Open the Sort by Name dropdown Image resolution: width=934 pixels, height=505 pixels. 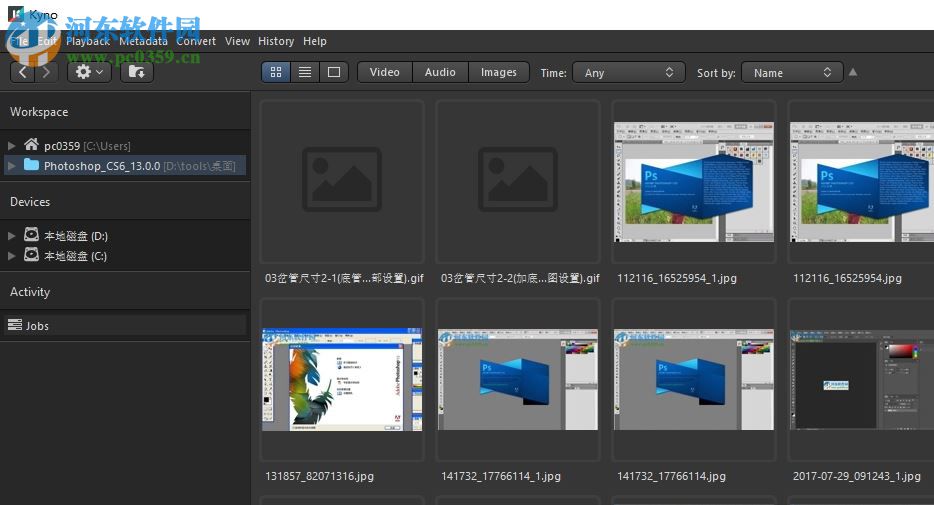792,73
